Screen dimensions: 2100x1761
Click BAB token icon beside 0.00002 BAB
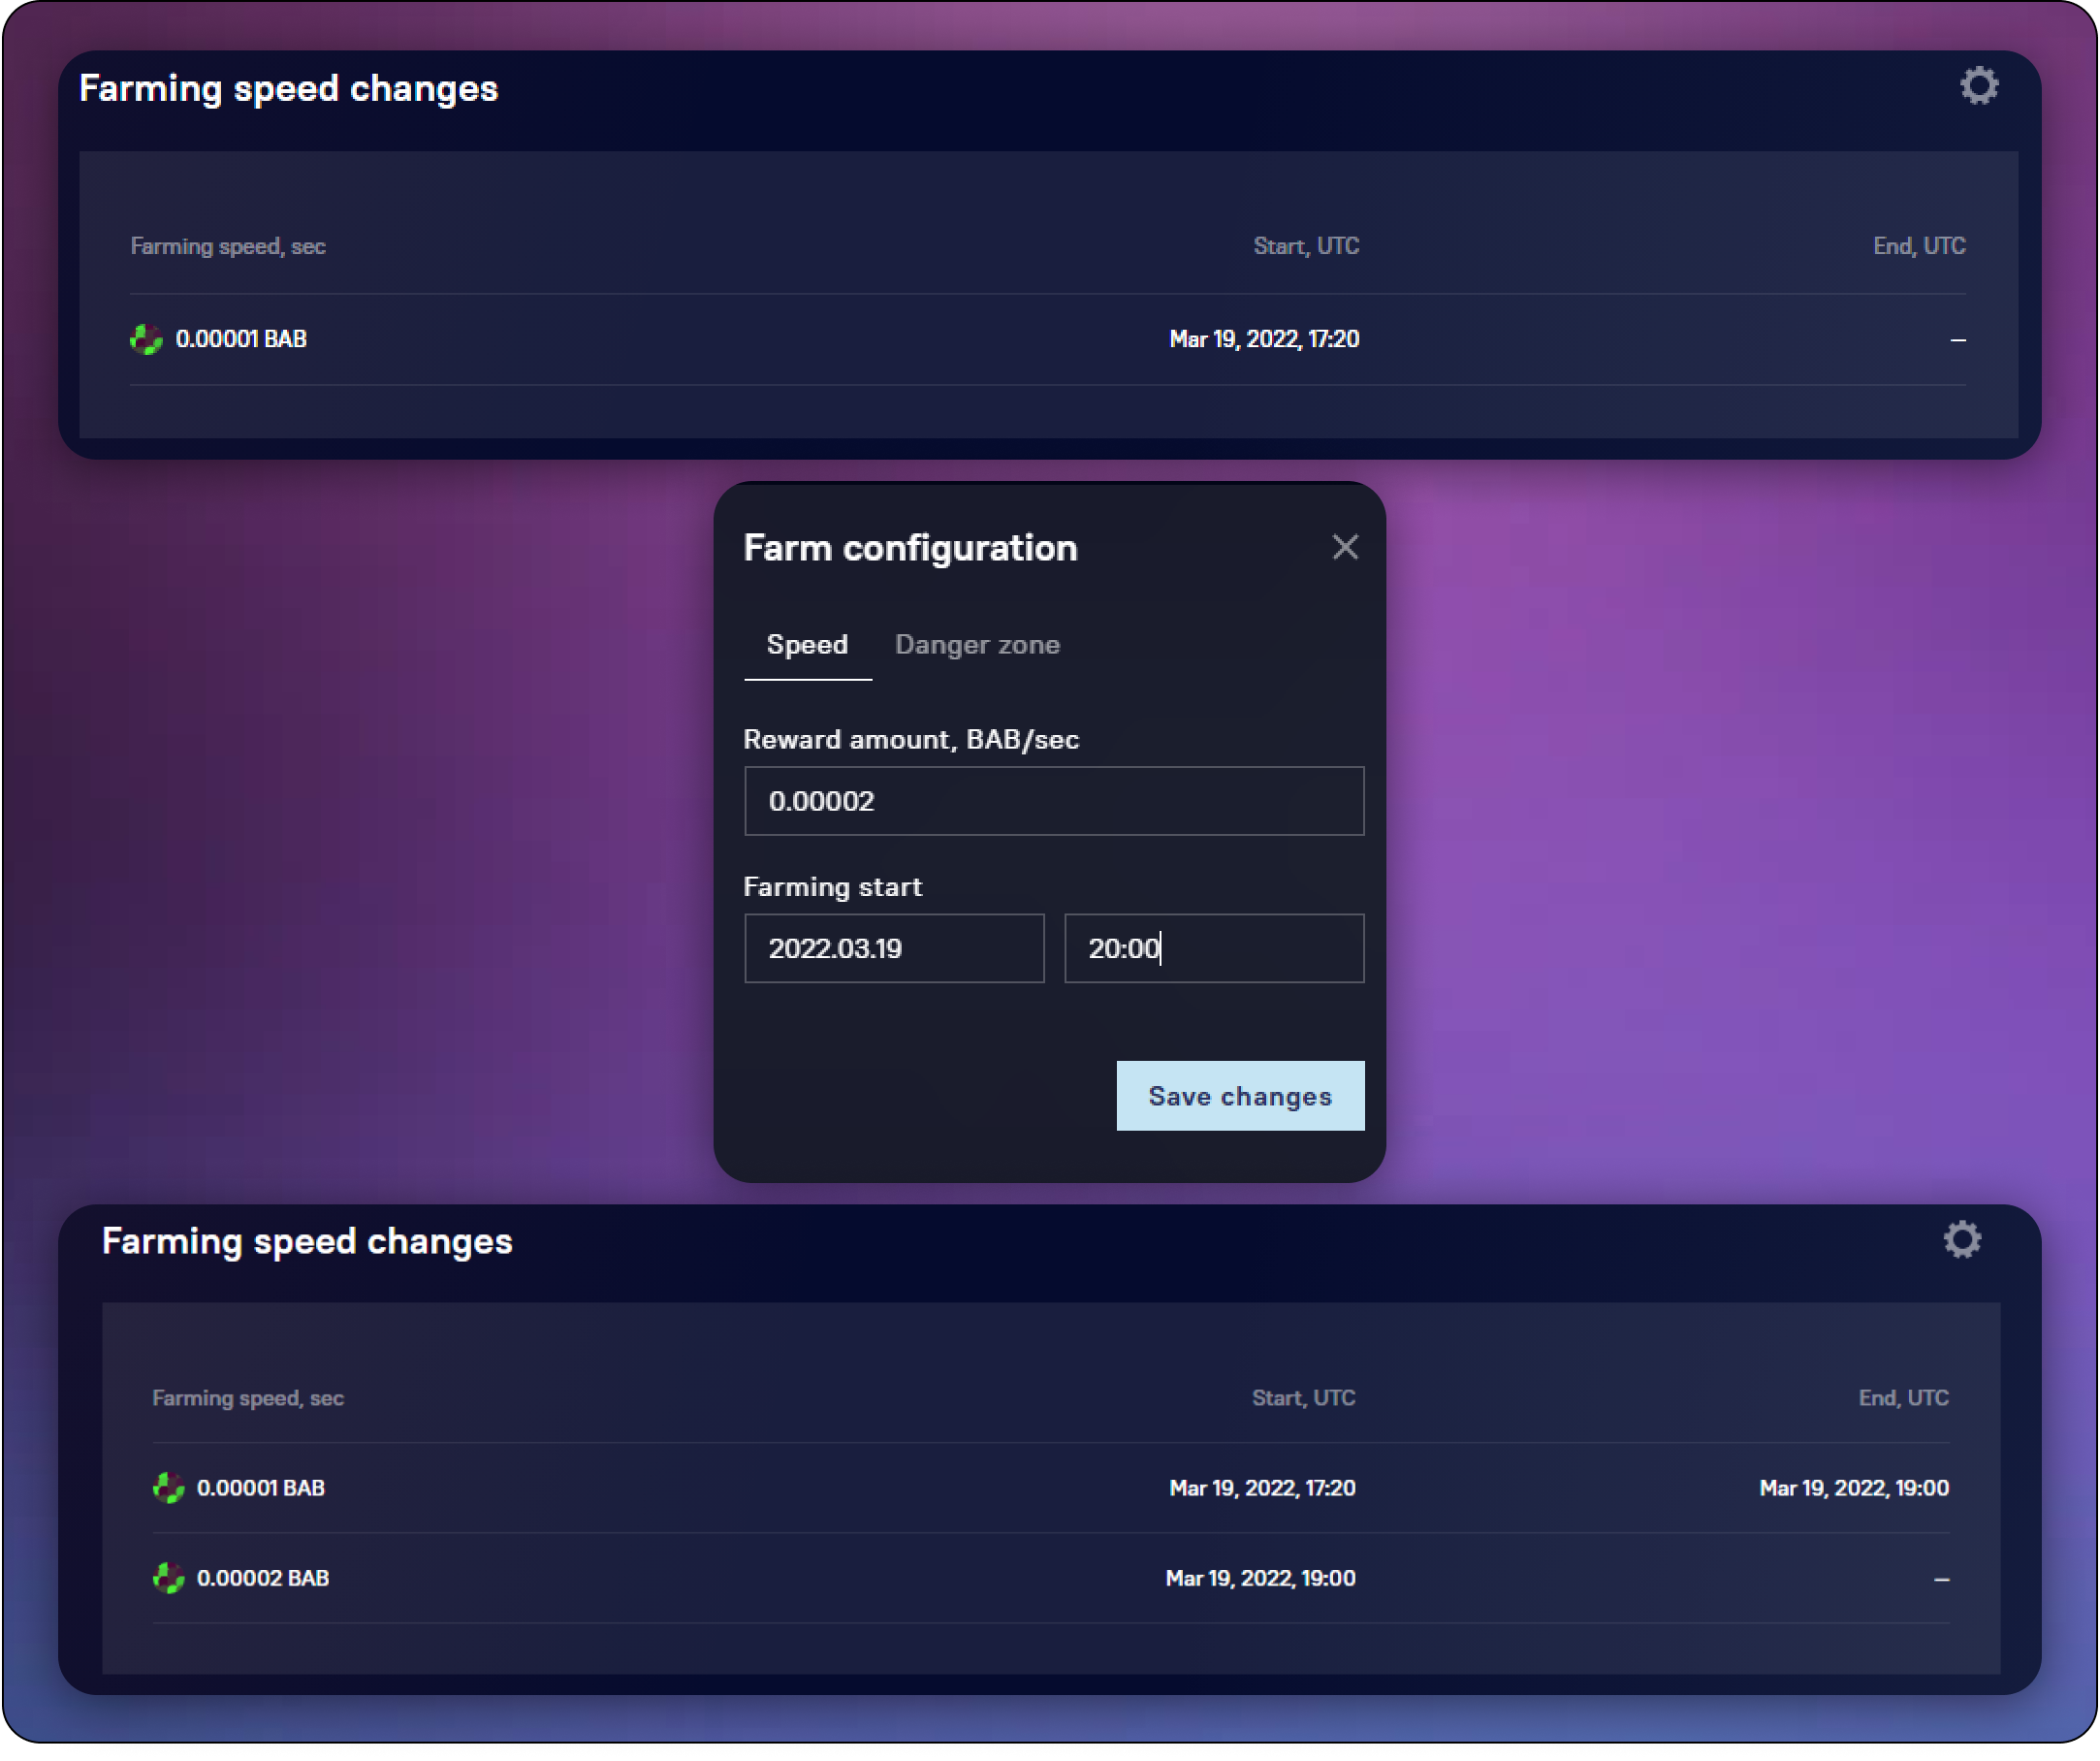[168, 1578]
